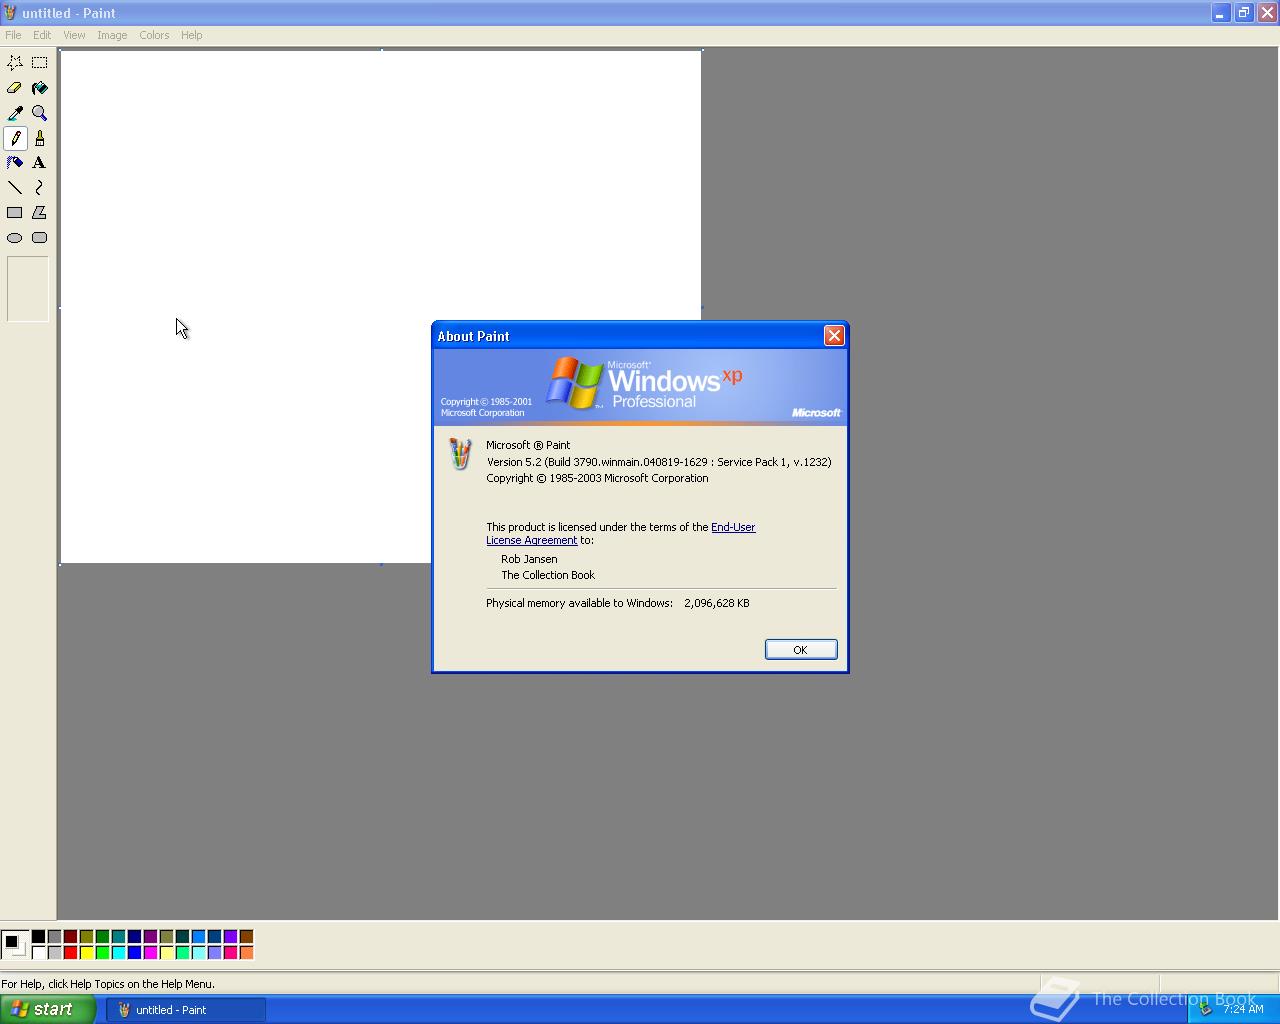
Task: Open the Help menu
Action: 191,35
